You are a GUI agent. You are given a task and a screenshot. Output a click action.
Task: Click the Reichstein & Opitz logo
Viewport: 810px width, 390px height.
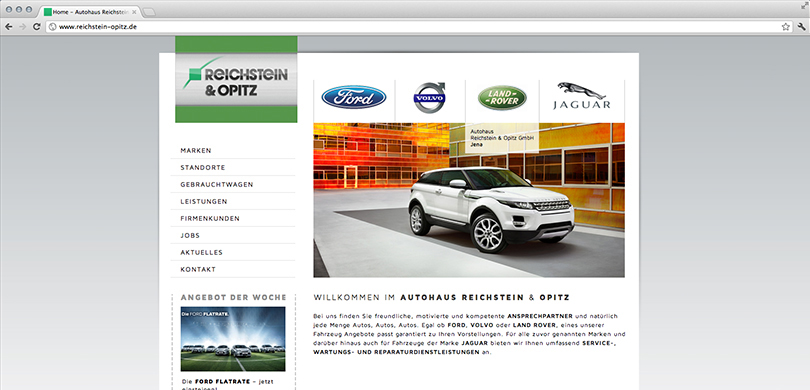236,80
